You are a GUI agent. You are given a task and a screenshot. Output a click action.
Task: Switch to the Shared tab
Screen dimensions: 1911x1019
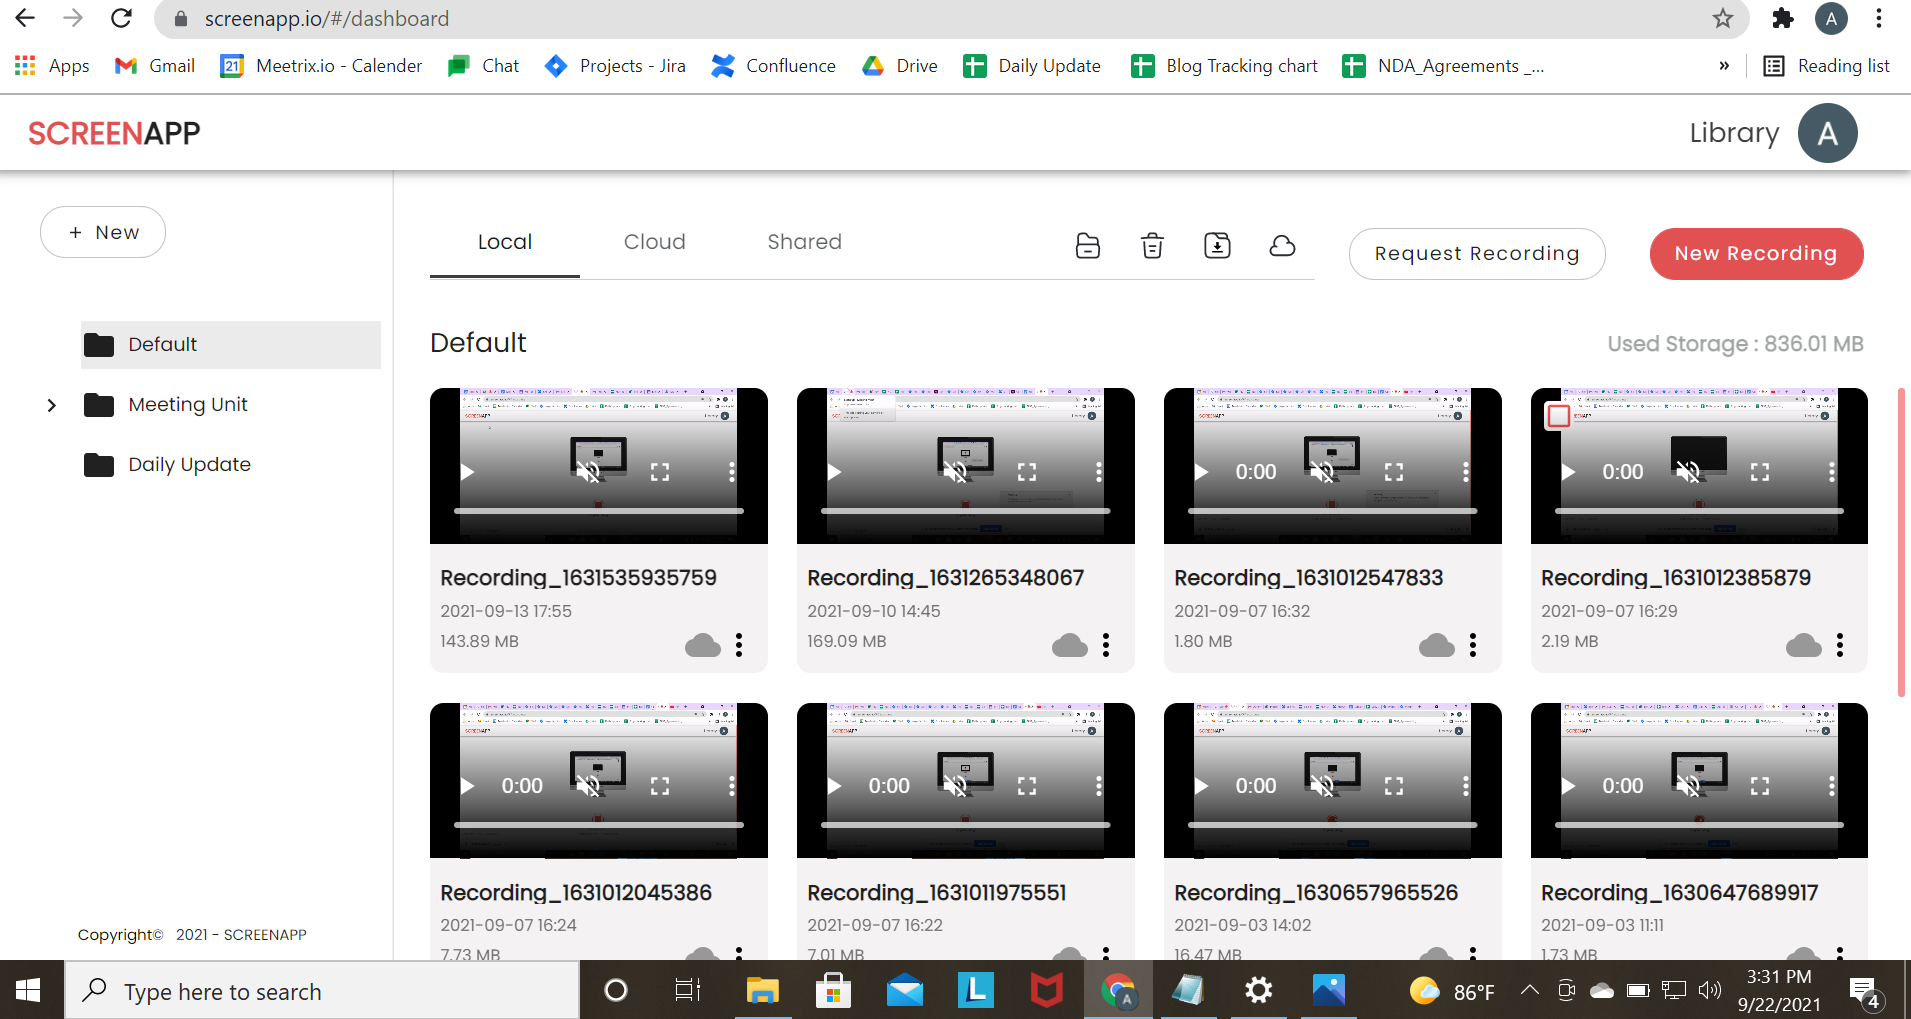pos(804,242)
